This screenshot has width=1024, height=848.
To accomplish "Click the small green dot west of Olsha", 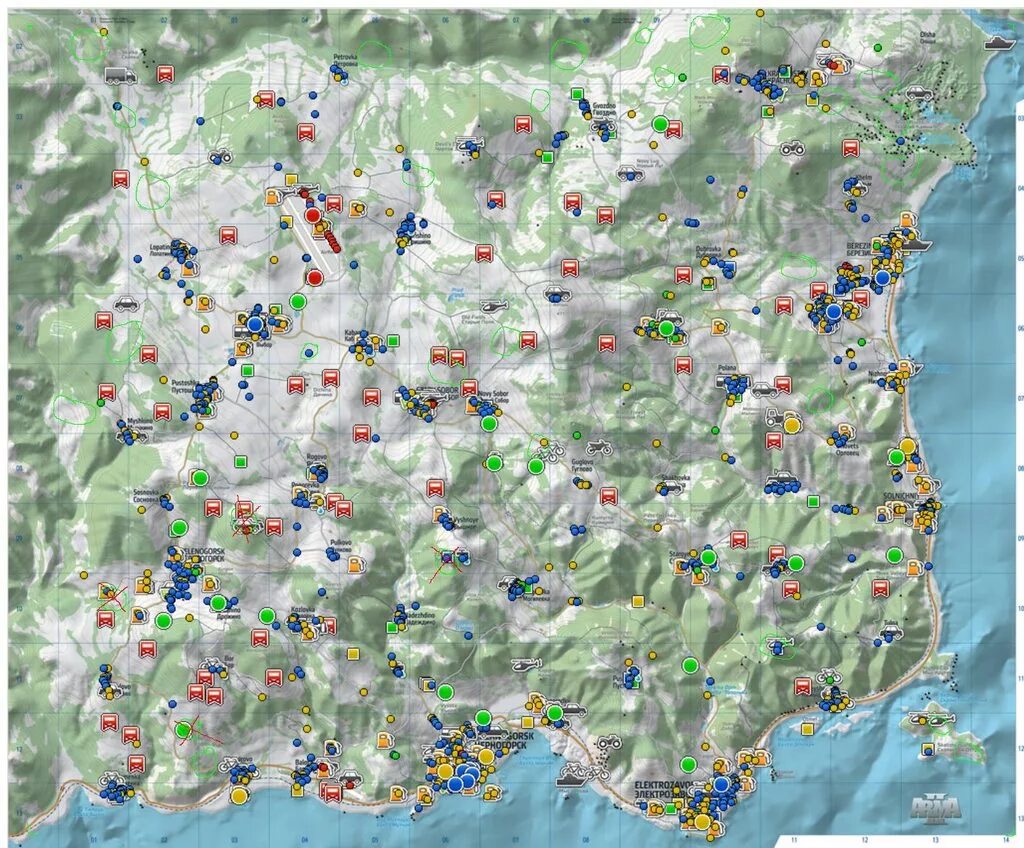I will [x=878, y=47].
